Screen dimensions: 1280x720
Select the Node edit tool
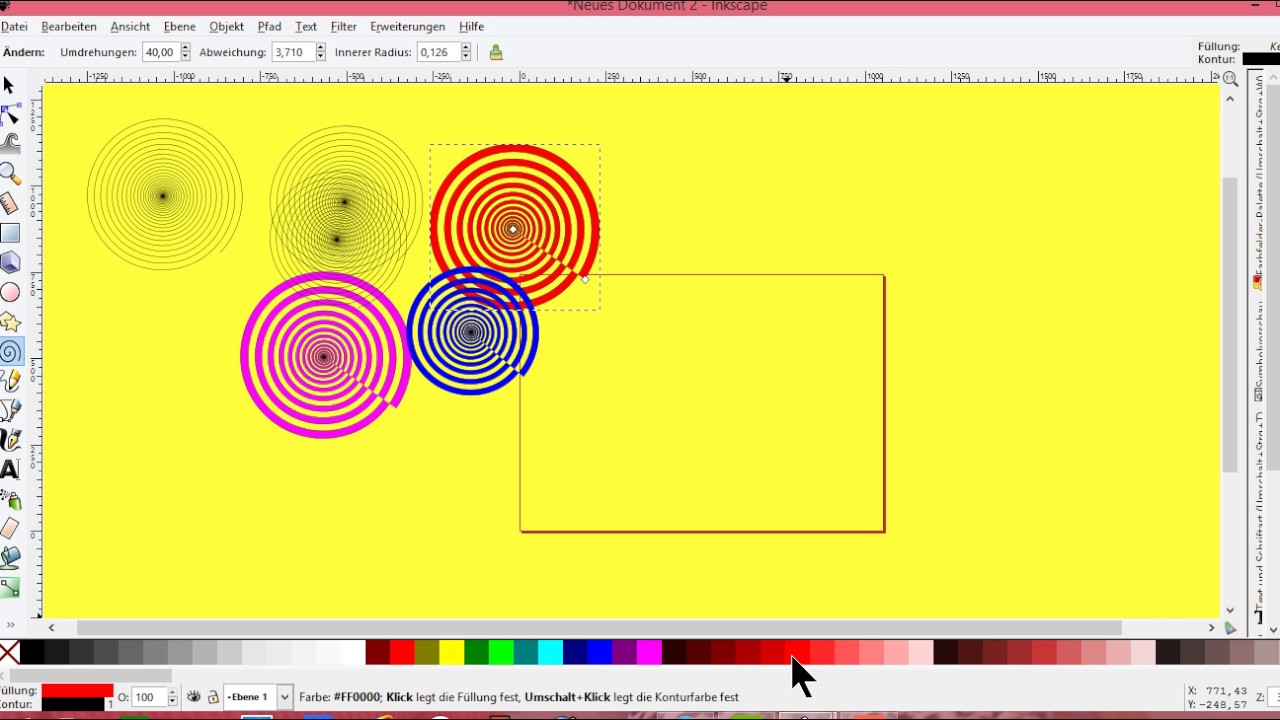point(9,114)
